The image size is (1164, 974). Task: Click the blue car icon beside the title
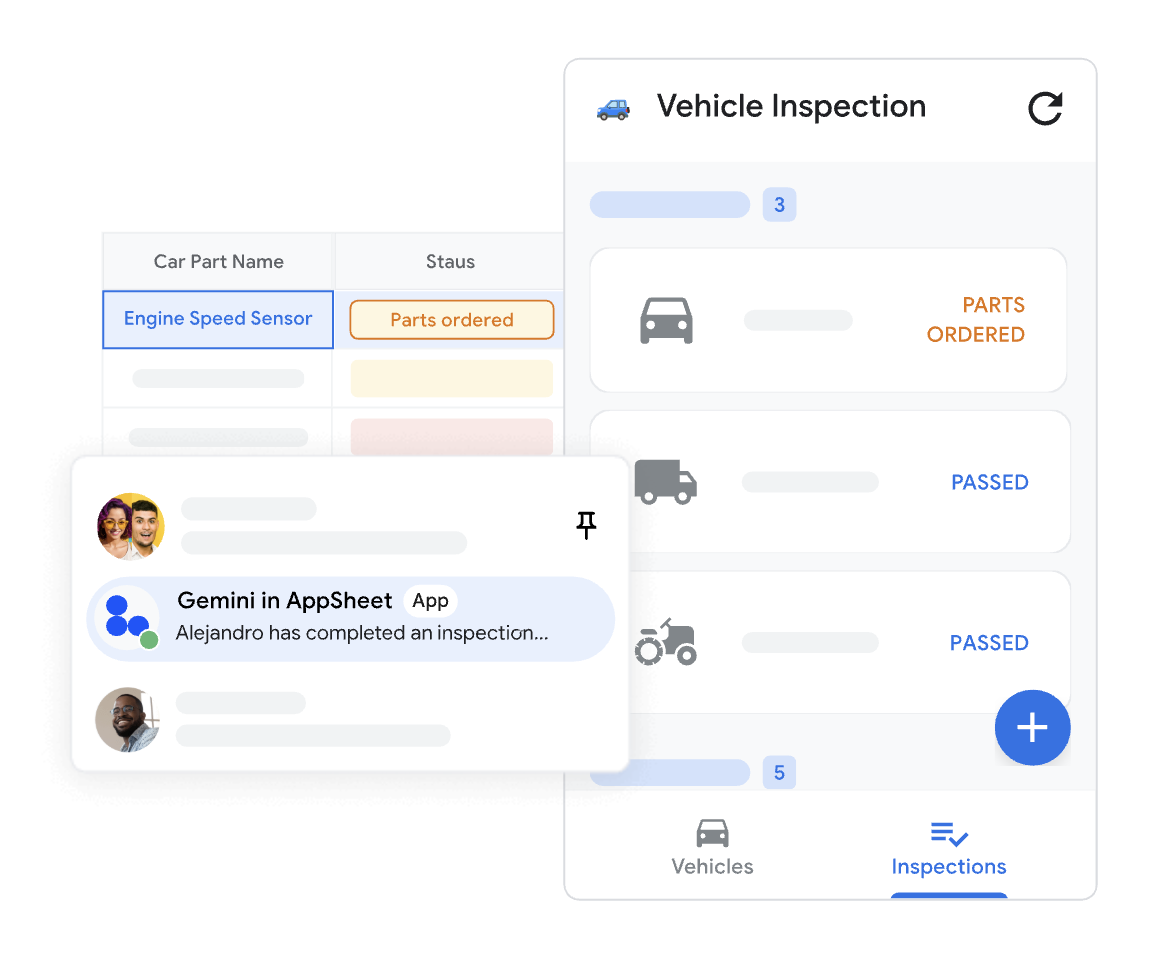[x=613, y=108]
